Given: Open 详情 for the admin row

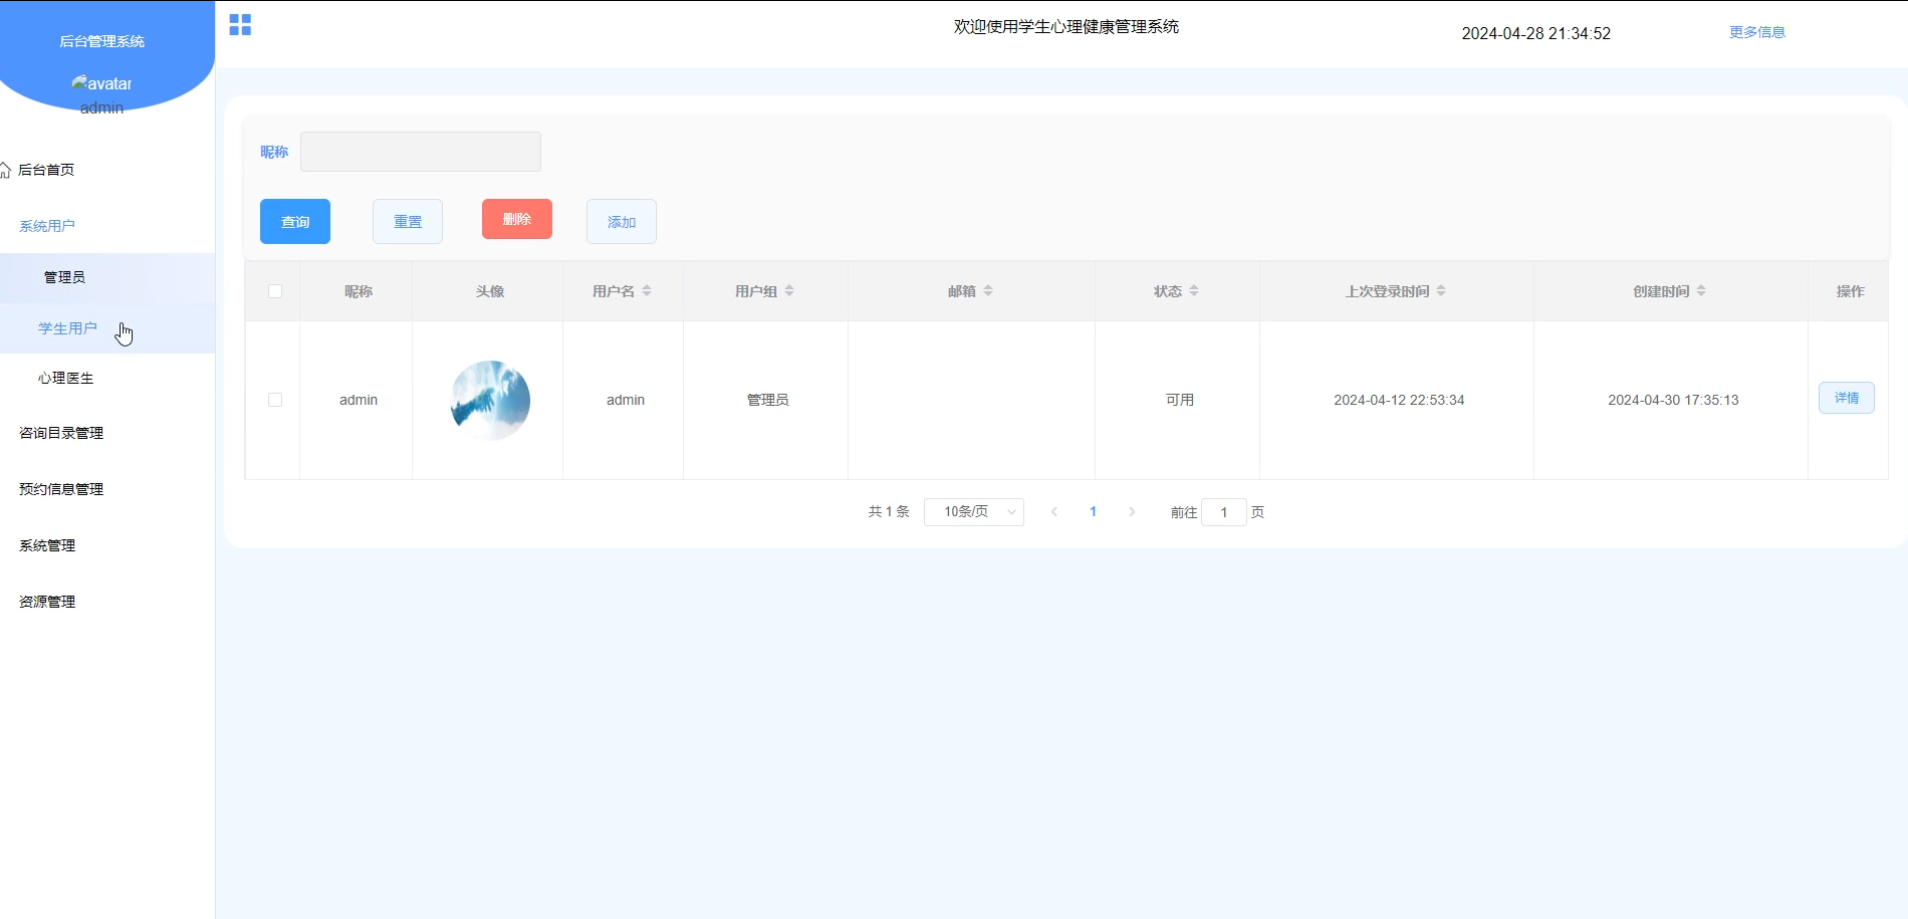Looking at the screenshot, I should [1846, 398].
